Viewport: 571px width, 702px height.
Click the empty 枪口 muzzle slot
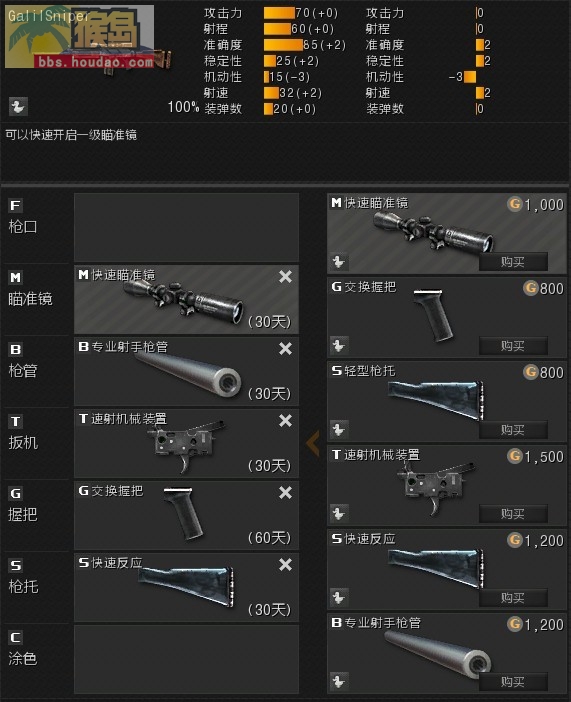(186, 227)
